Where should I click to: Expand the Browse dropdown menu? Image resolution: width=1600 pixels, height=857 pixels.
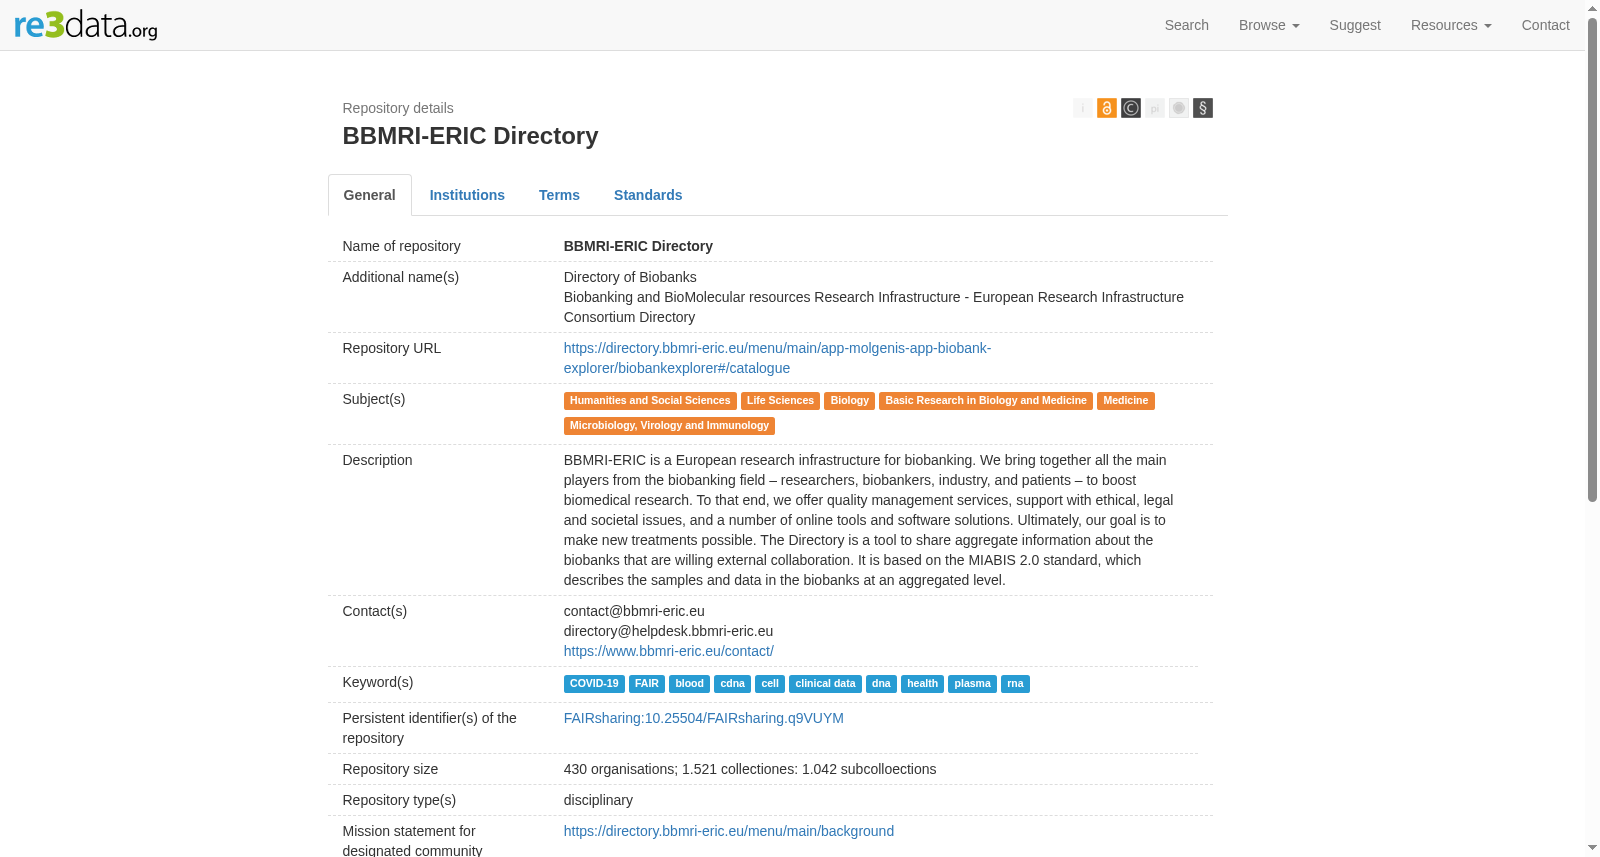pos(1269,25)
